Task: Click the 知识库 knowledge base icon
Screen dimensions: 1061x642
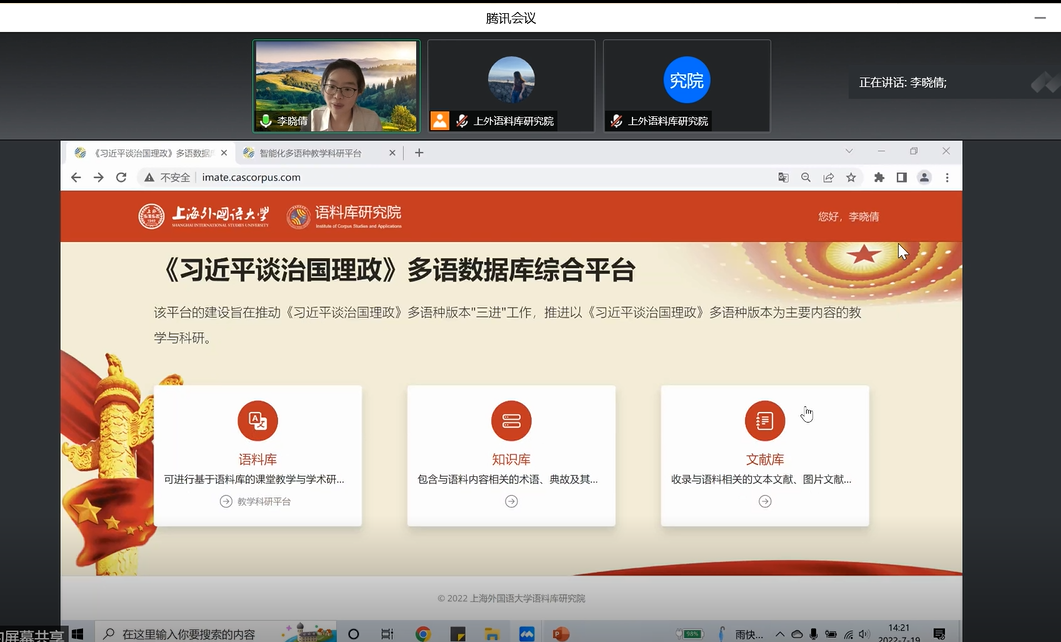Action: click(511, 421)
